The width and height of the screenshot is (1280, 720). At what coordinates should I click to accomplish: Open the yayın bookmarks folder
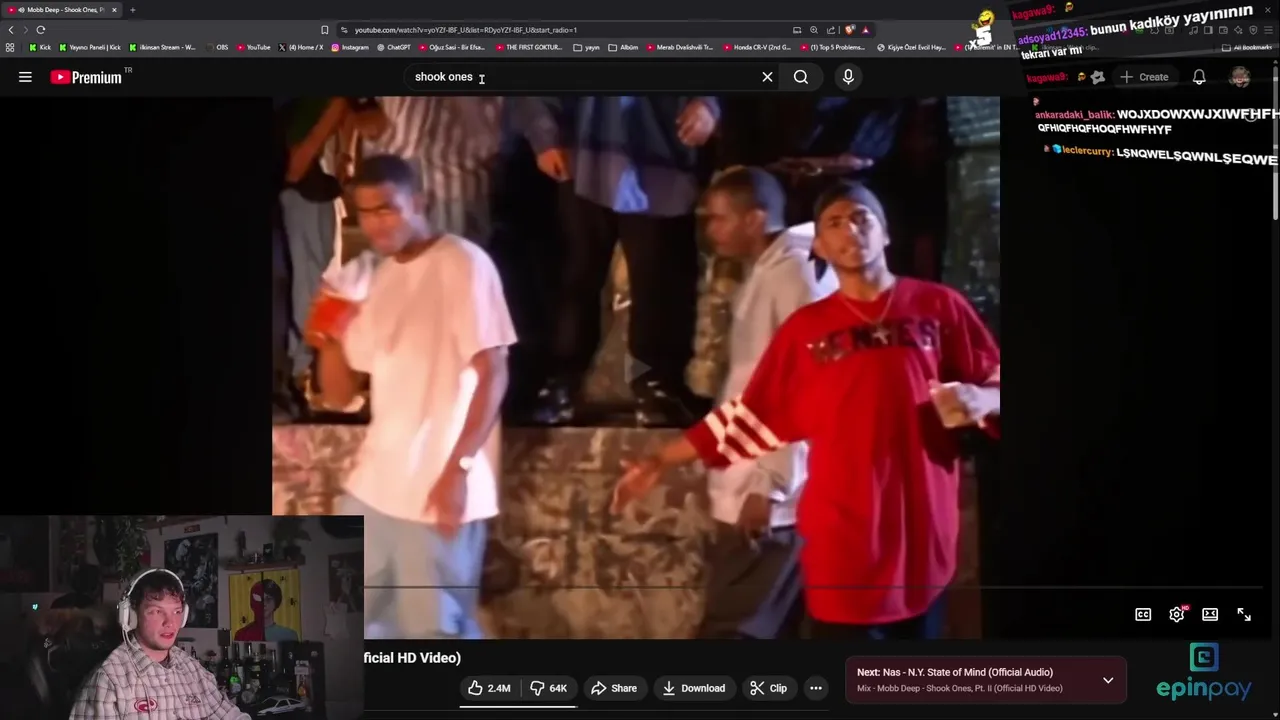pyautogui.click(x=587, y=47)
